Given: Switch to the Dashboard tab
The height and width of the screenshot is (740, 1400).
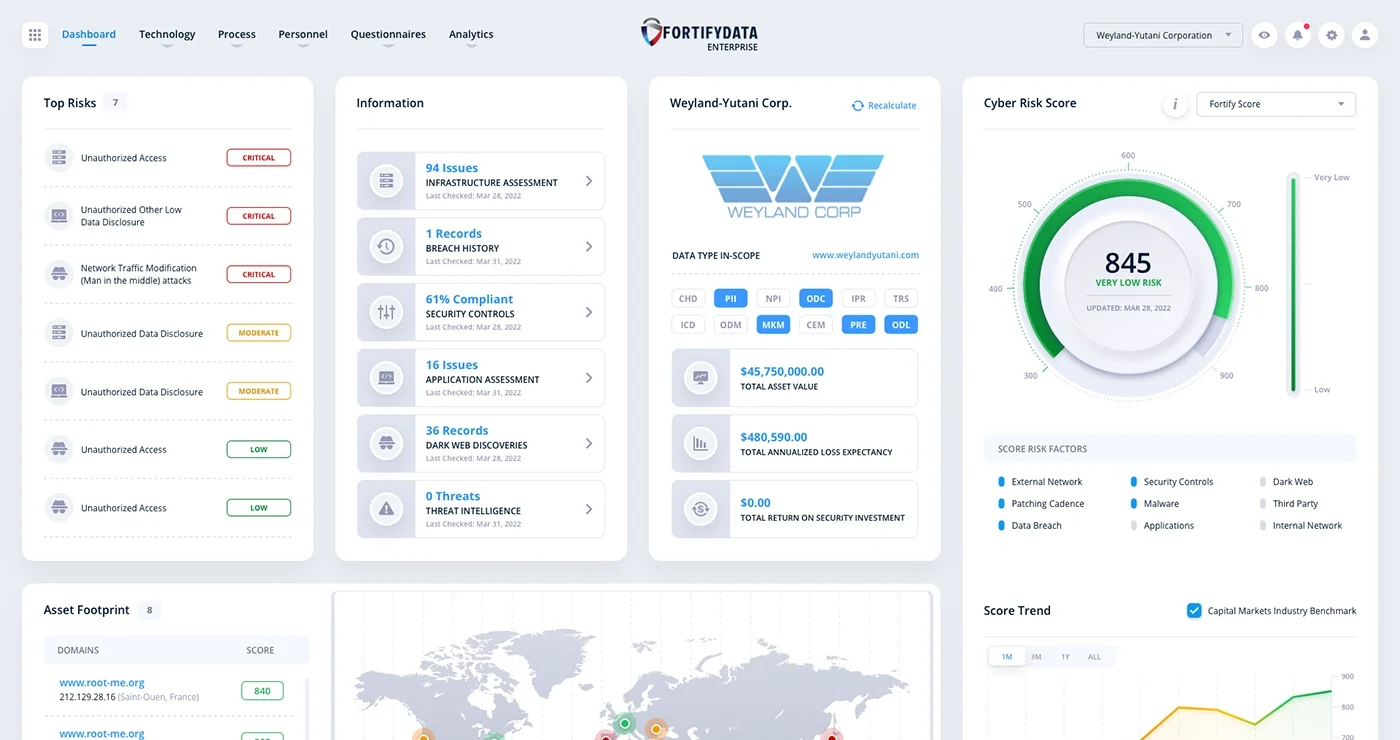Looking at the screenshot, I should [x=89, y=34].
